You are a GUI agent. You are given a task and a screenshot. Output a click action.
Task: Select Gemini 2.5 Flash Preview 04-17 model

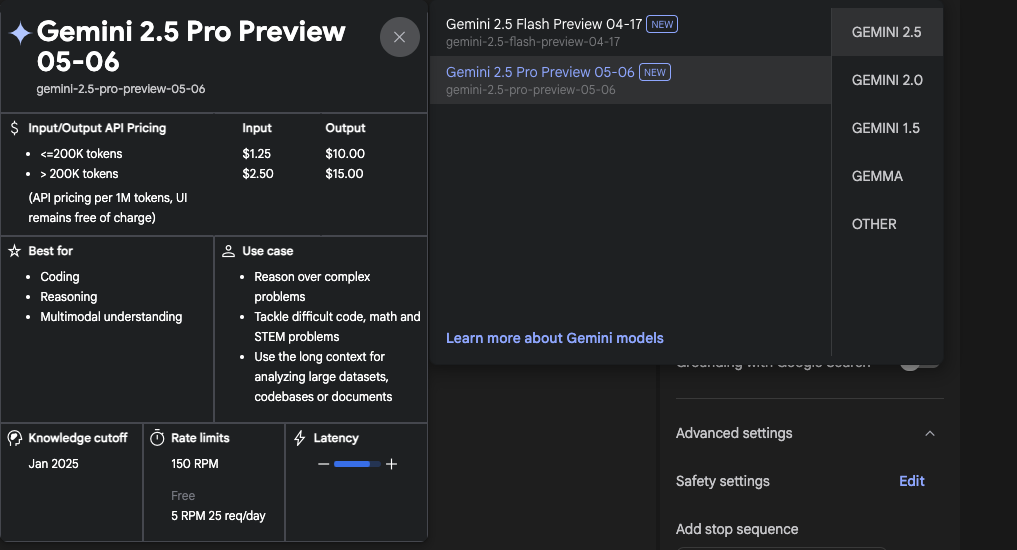630,32
